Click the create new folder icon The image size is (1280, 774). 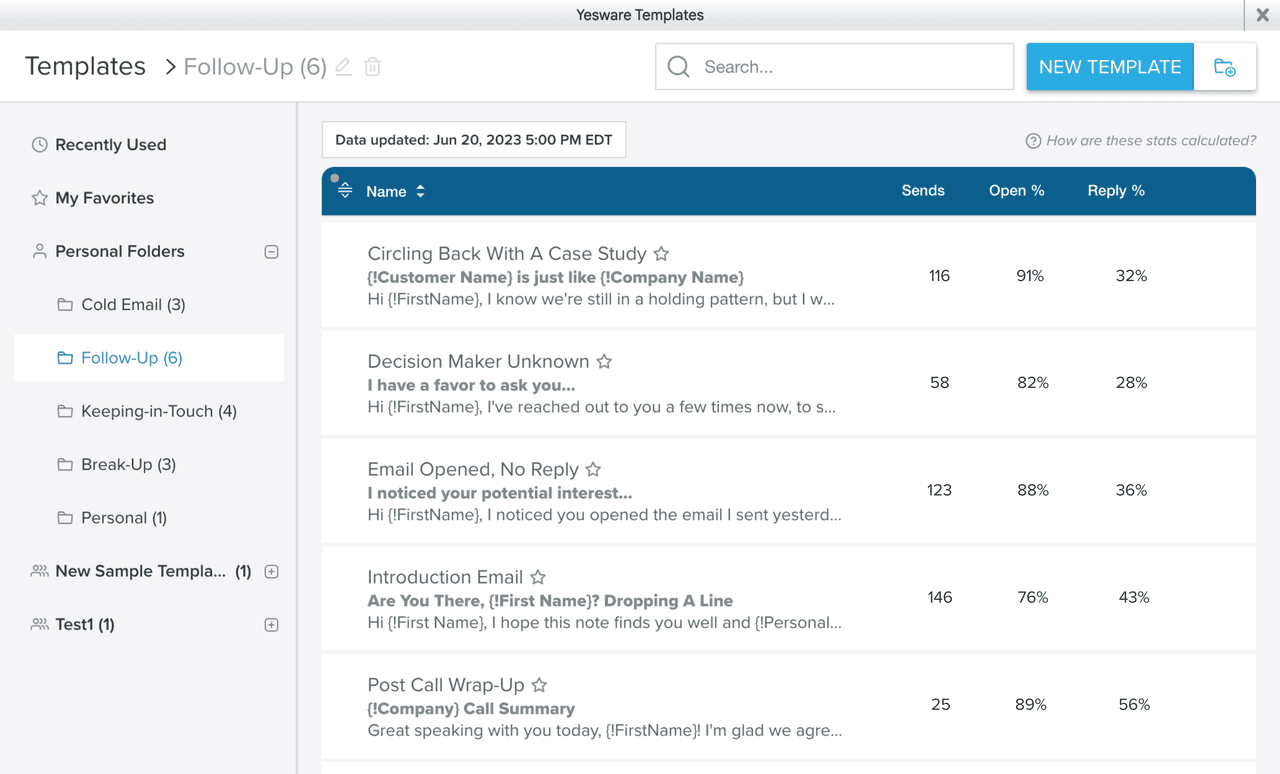coord(1224,66)
